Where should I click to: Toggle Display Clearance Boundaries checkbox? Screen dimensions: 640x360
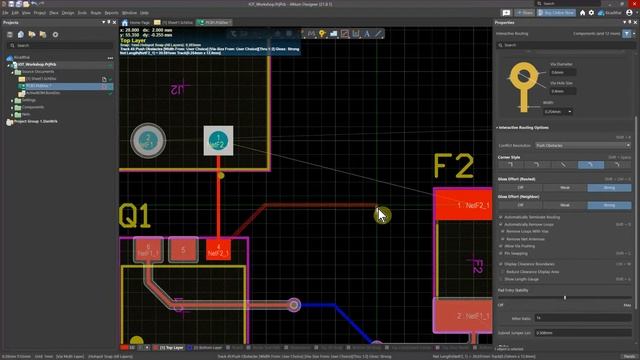pos(501,264)
